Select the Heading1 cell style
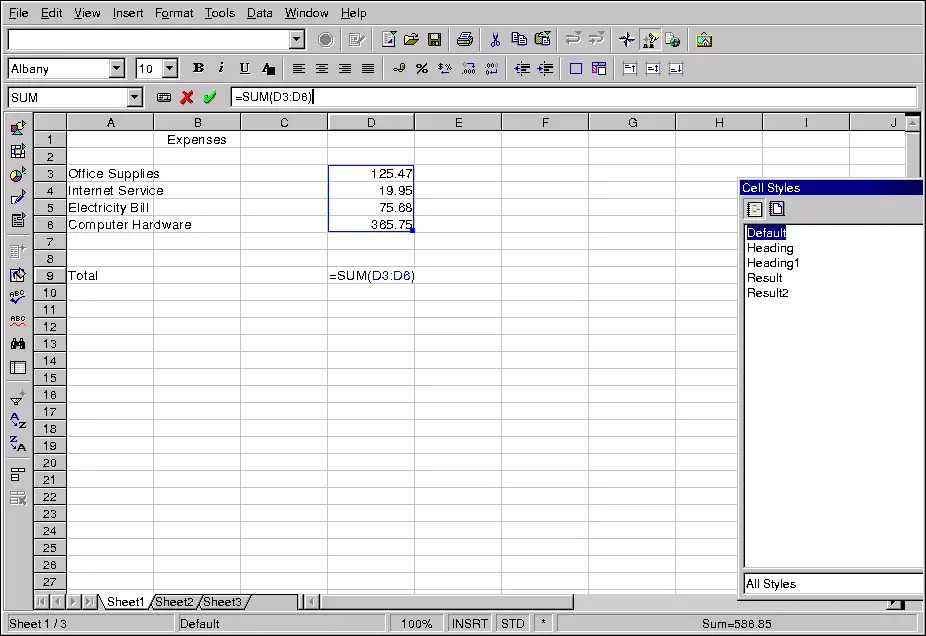 773,263
